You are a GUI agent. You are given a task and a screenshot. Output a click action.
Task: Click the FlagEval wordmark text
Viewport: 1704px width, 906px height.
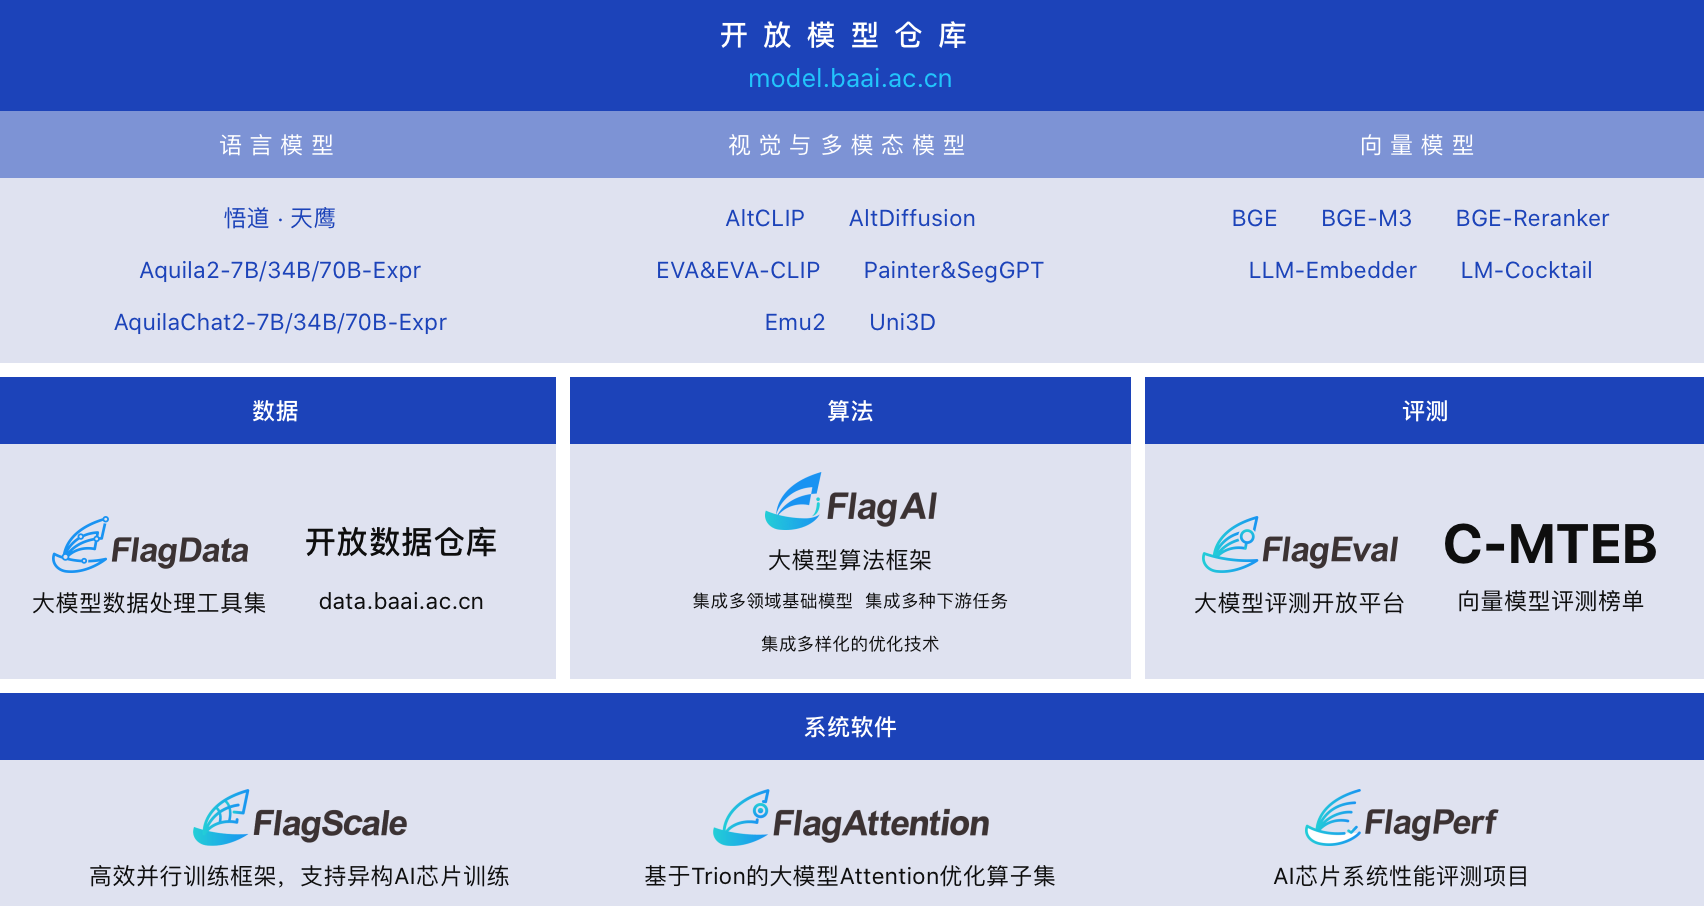[x=1330, y=550]
